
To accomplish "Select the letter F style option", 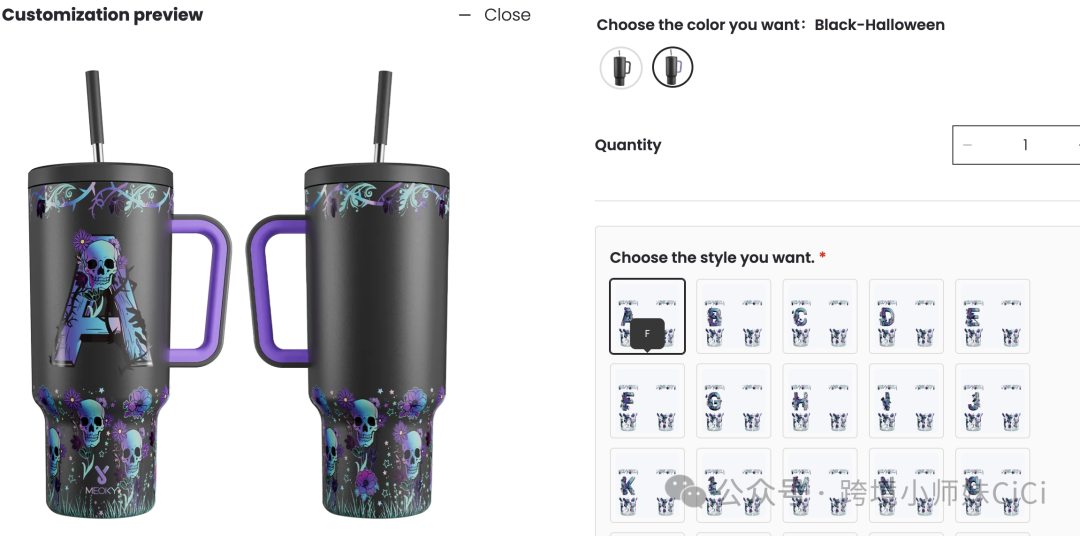I will (x=647, y=401).
